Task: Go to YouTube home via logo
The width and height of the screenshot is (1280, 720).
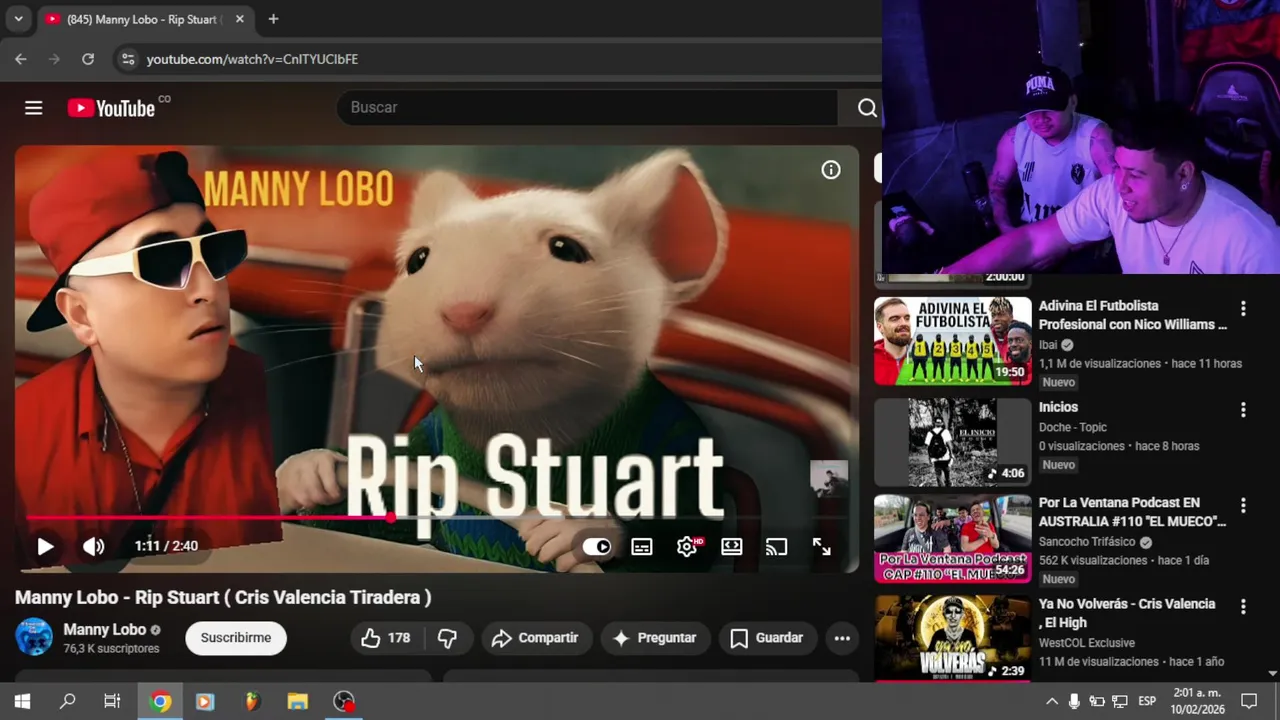Action: (x=111, y=108)
